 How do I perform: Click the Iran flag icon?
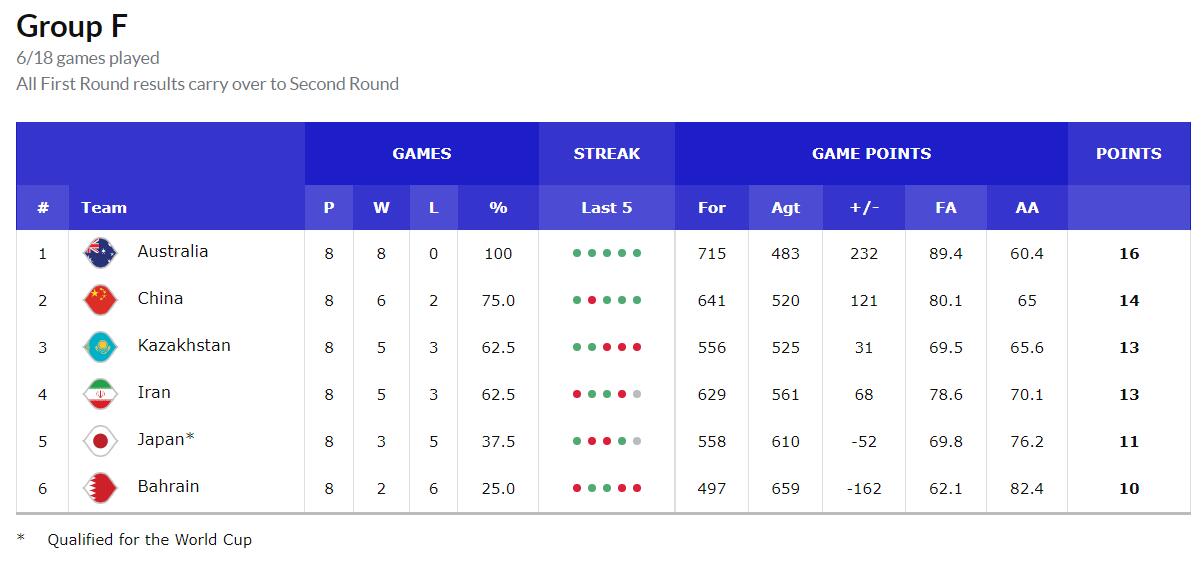click(x=101, y=394)
